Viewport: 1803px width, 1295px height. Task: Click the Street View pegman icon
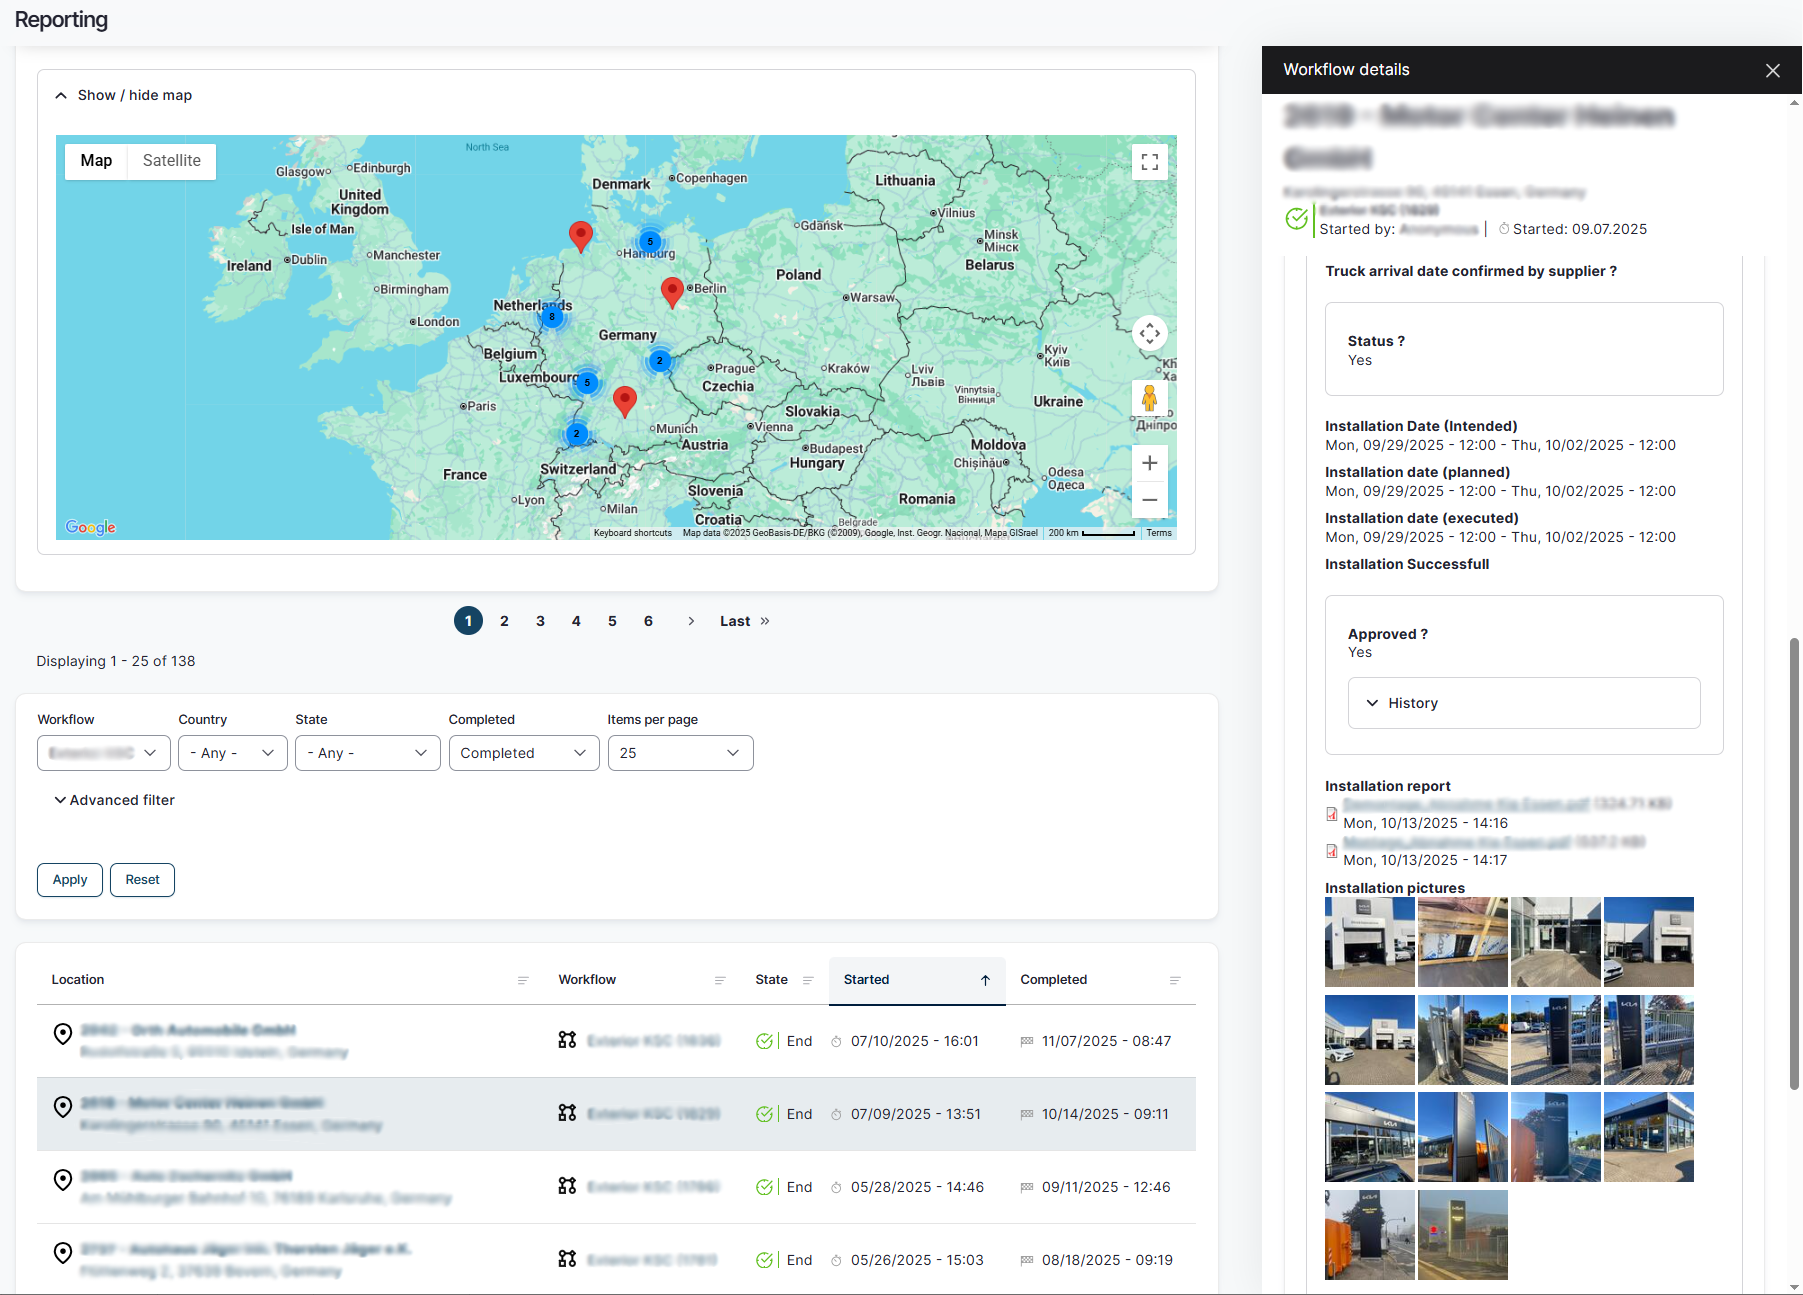pyautogui.click(x=1149, y=398)
